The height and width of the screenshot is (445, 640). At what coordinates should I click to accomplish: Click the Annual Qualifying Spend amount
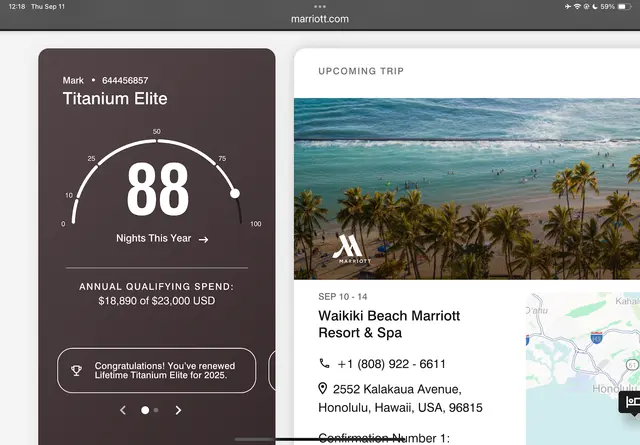(x=157, y=301)
